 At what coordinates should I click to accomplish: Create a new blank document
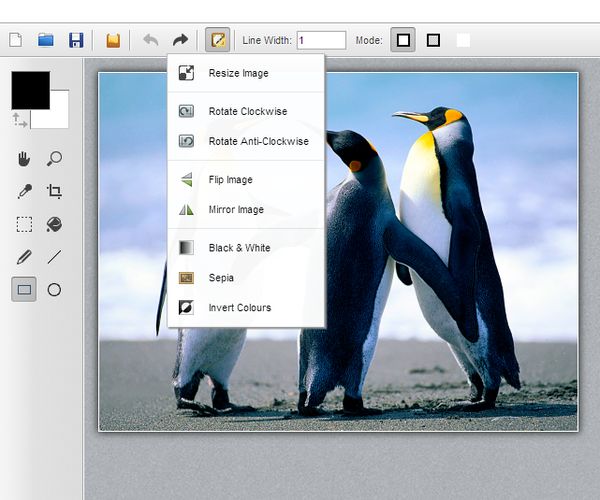point(15,40)
